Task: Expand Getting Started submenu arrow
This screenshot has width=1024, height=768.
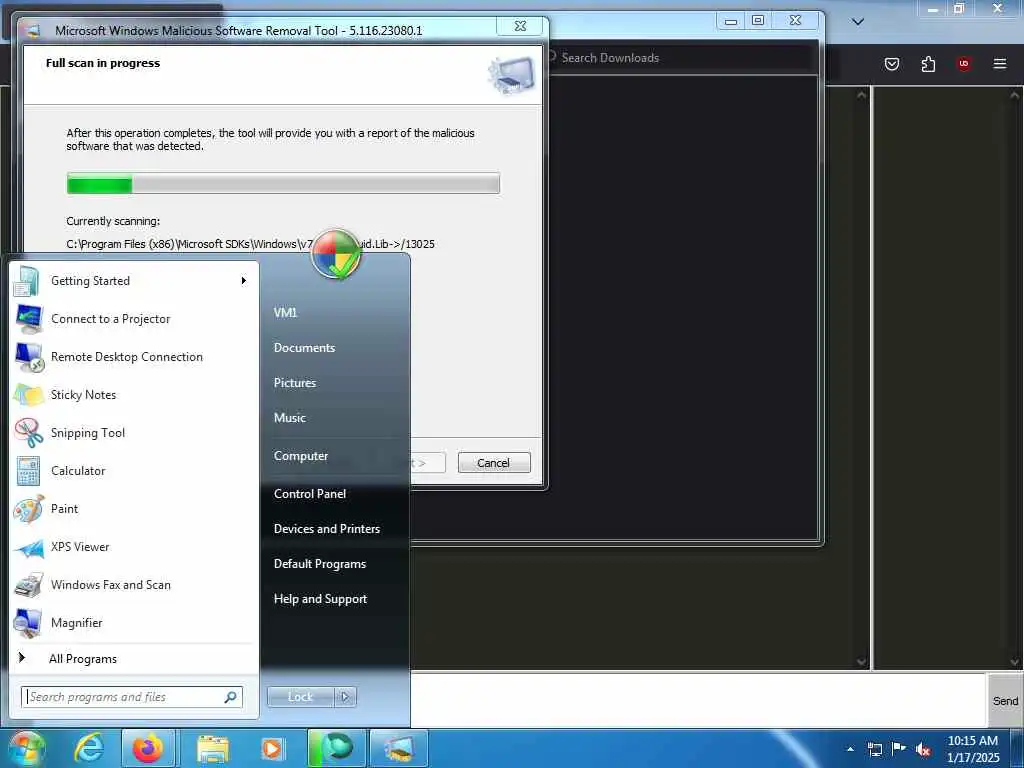Action: (243, 281)
